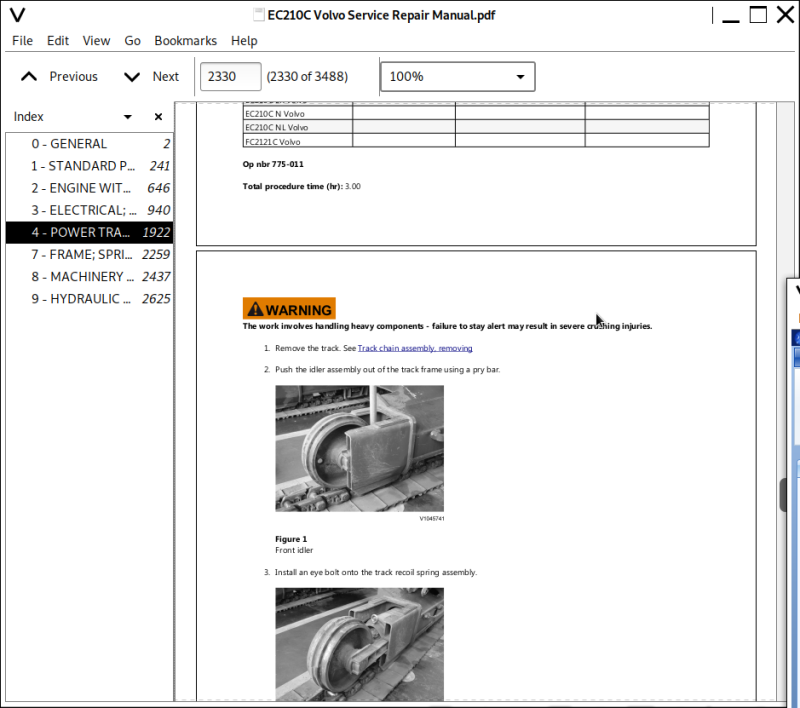Open the Index sidebar view dropdown
The width and height of the screenshot is (800, 708).
[127, 117]
